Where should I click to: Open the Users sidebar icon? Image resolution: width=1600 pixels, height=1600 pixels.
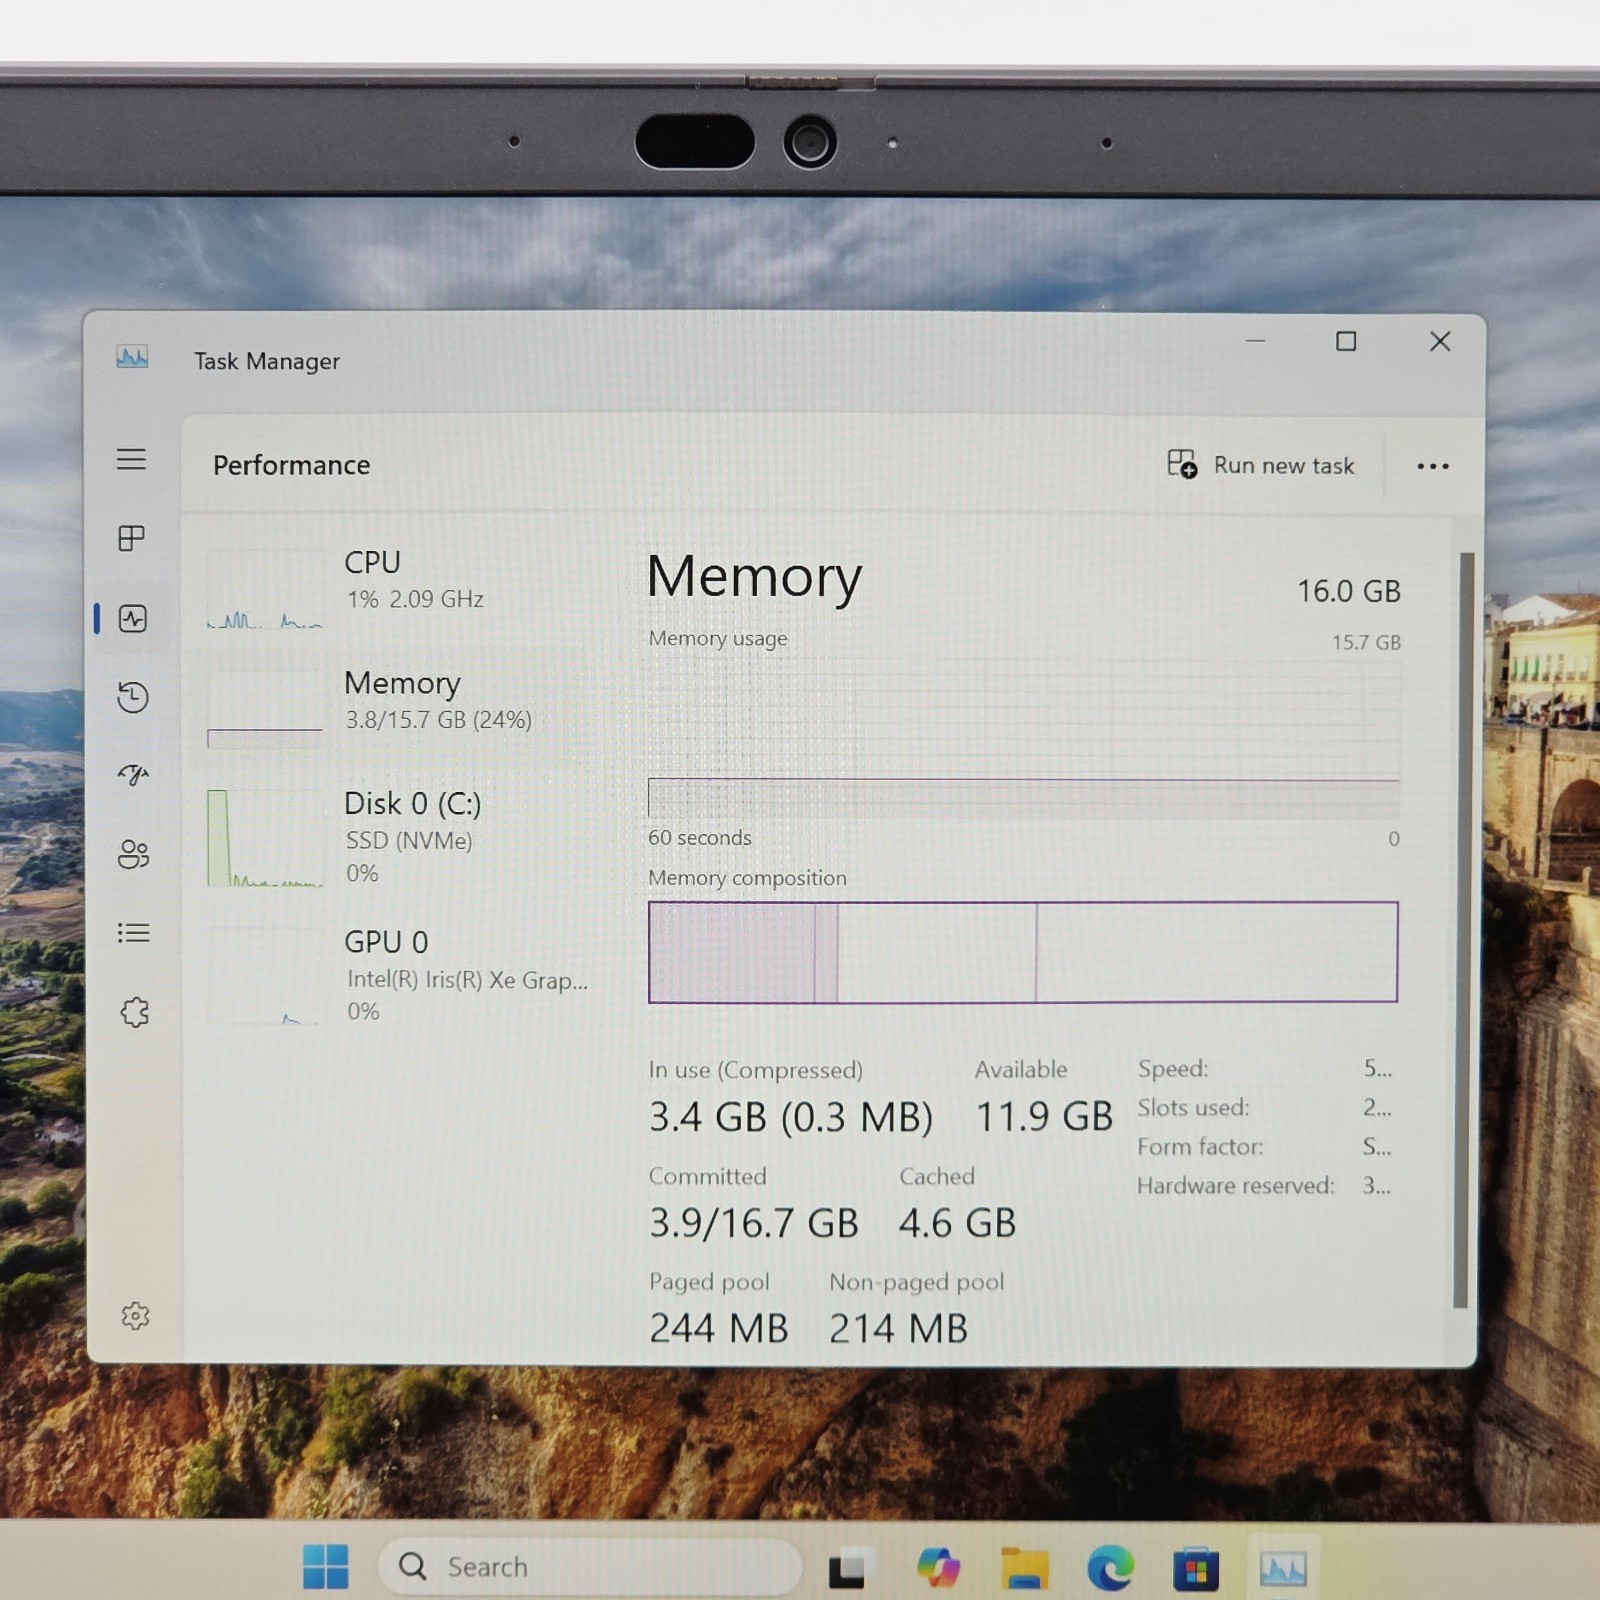point(133,854)
